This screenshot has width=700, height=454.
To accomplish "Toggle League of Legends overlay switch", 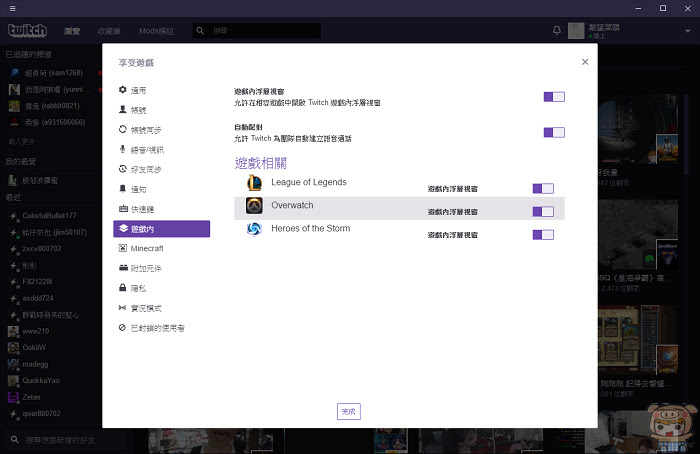I will [543, 188].
